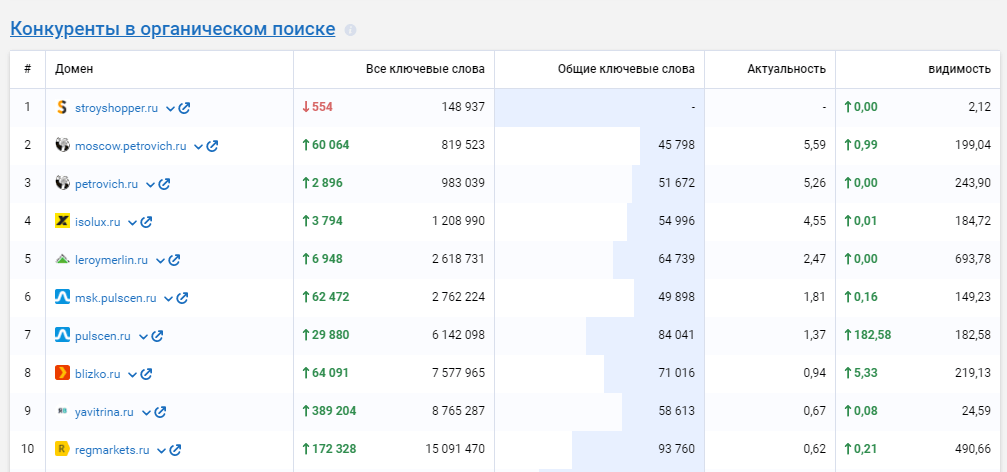Select the '5,59' relevance cell
Image resolution: width=1007 pixels, height=472 pixels.
coord(815,145)
